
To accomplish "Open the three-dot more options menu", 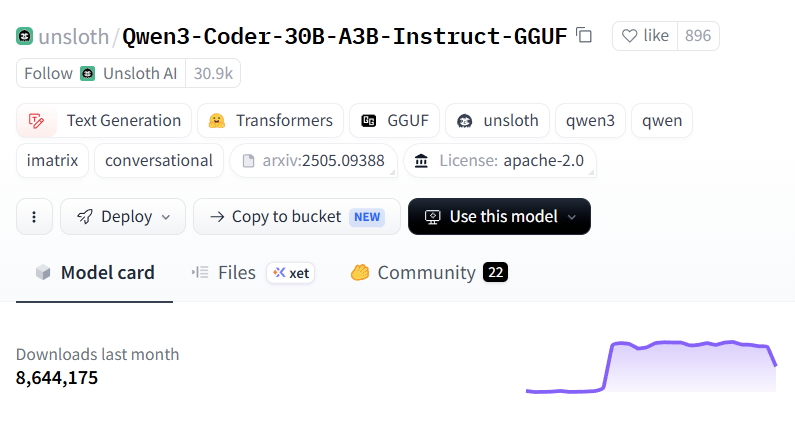I will coord(34,217).
